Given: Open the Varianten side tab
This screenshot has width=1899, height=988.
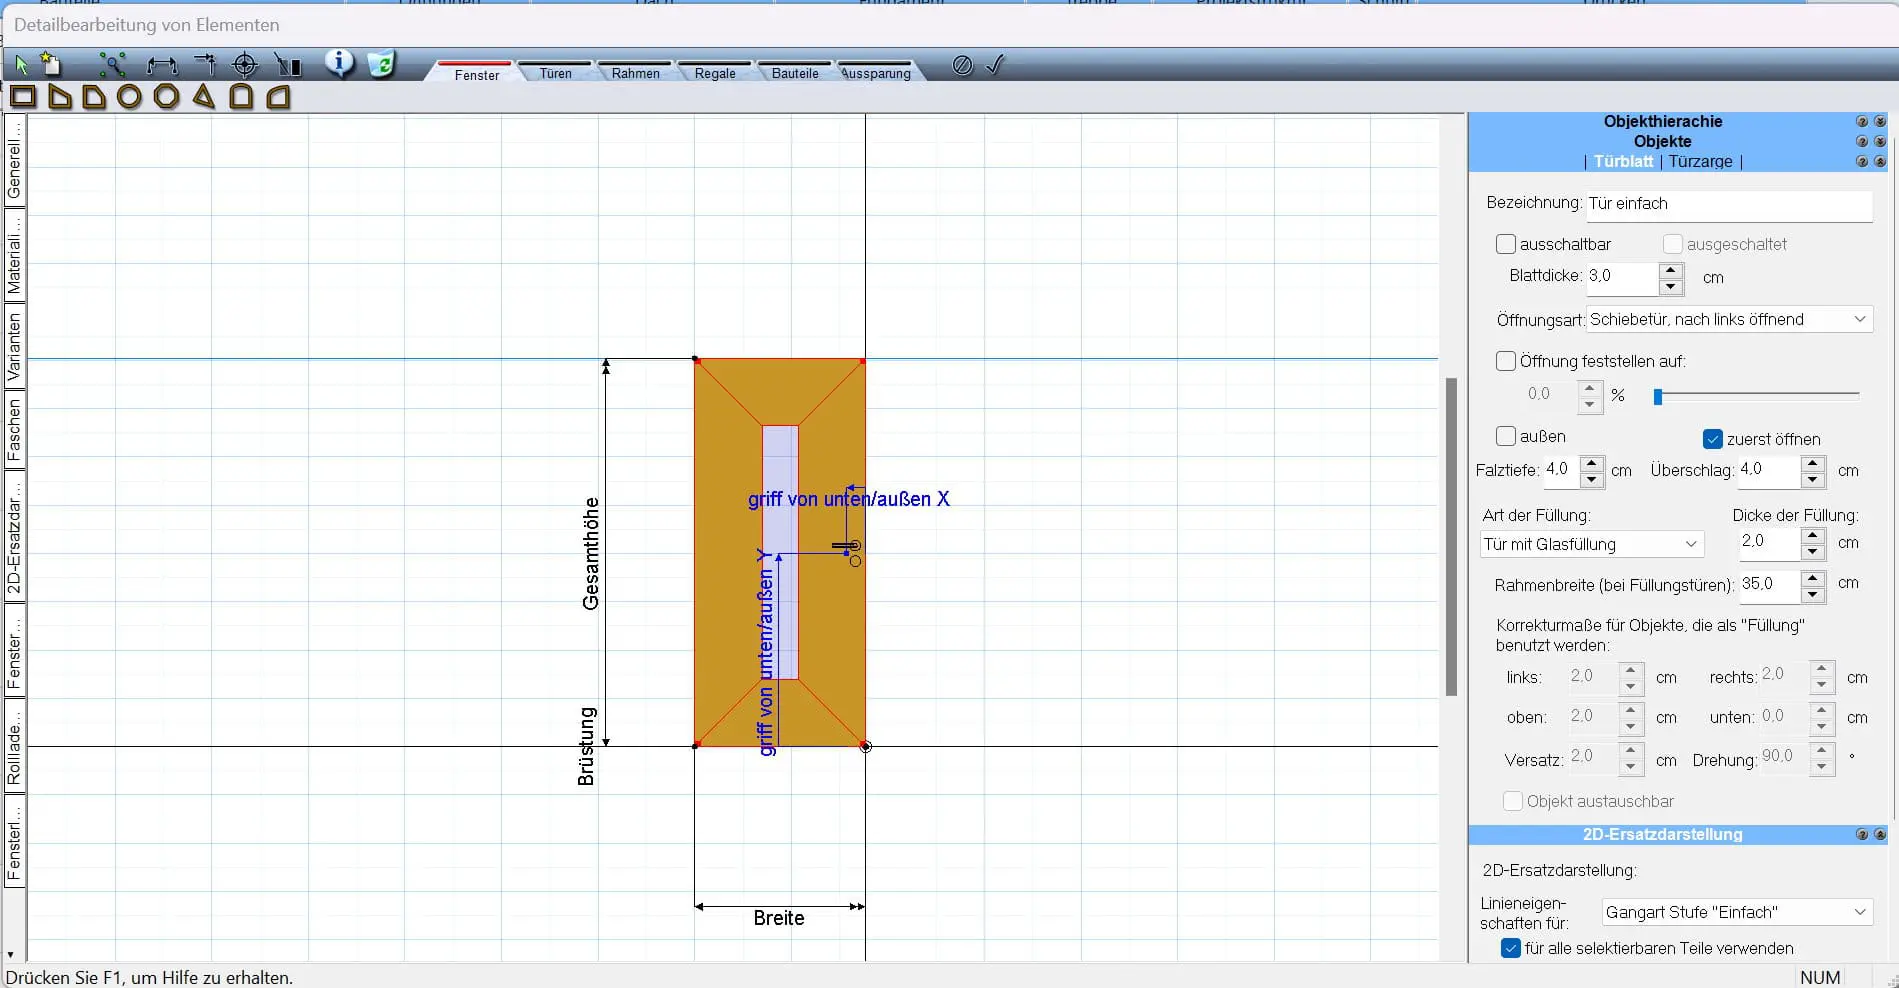Looking at the screenshot, I should click(x=14, y=346).
